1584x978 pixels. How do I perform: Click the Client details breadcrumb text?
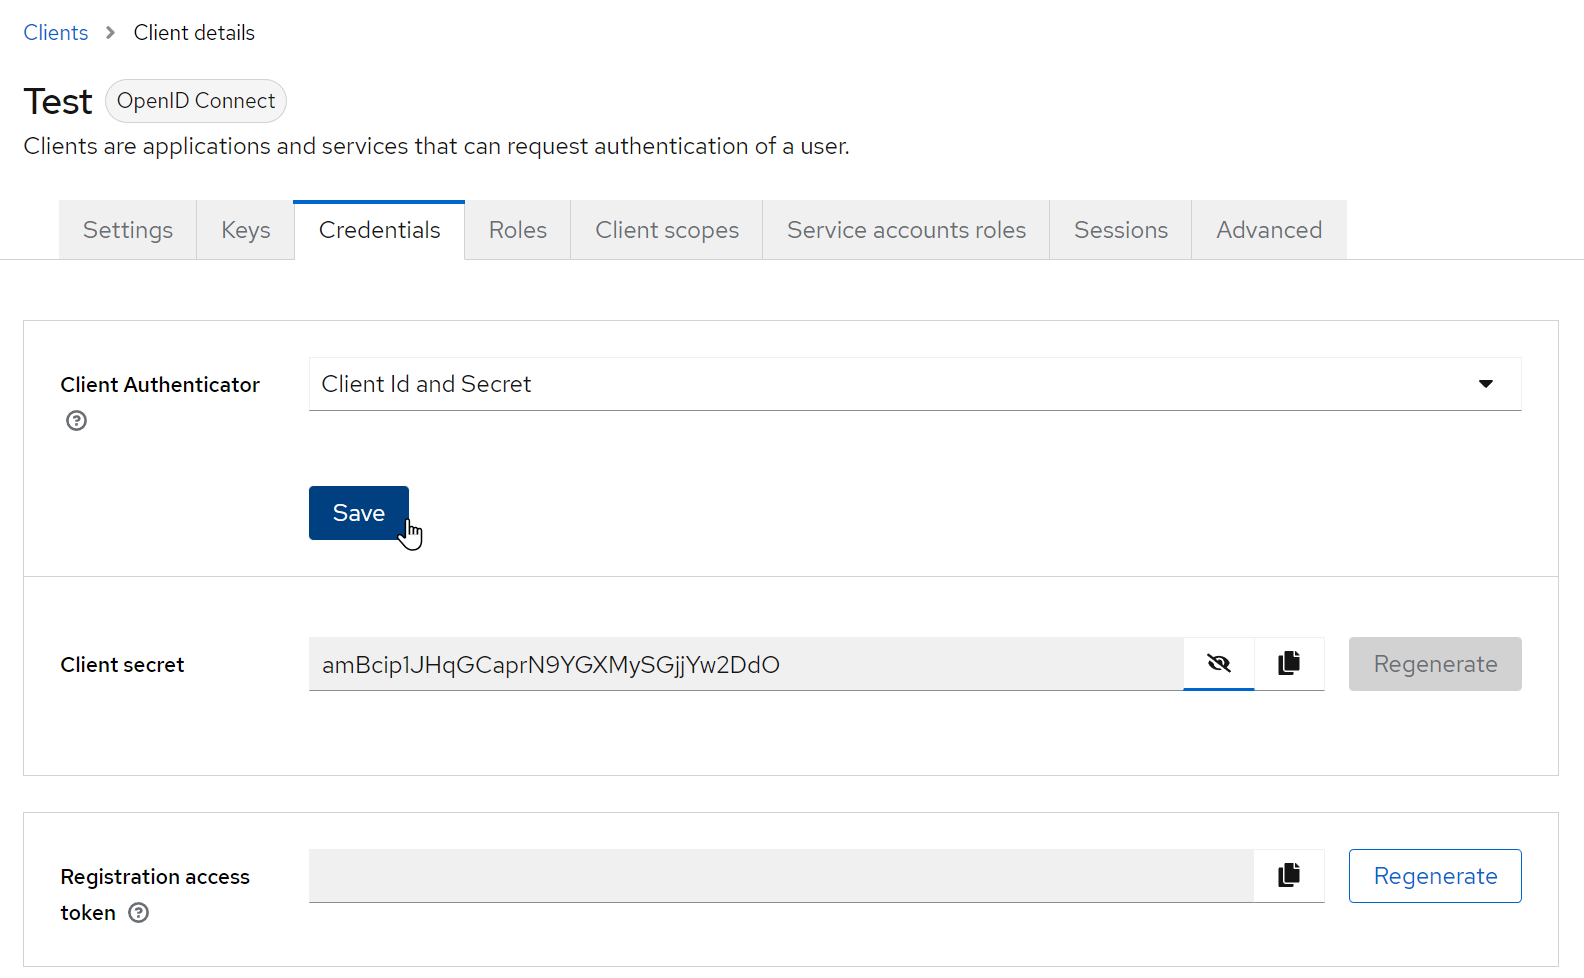click(x=194, y=33)
